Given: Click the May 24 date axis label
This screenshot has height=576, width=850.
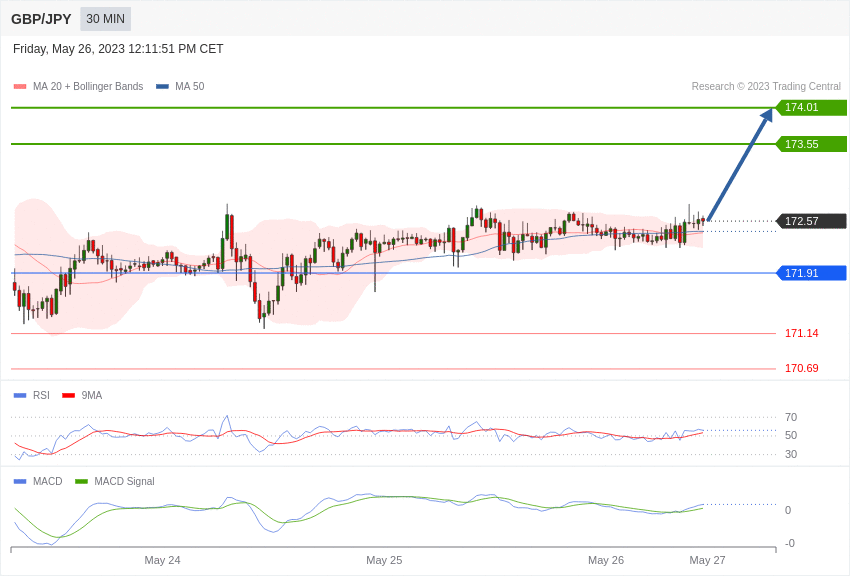Looking at the screenshot, I should [162, 560].
